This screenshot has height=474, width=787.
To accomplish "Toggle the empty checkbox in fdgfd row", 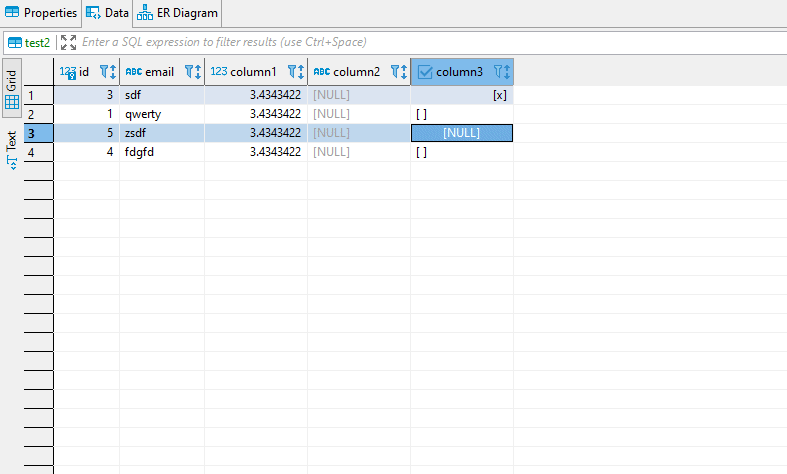I will point(422,152).
